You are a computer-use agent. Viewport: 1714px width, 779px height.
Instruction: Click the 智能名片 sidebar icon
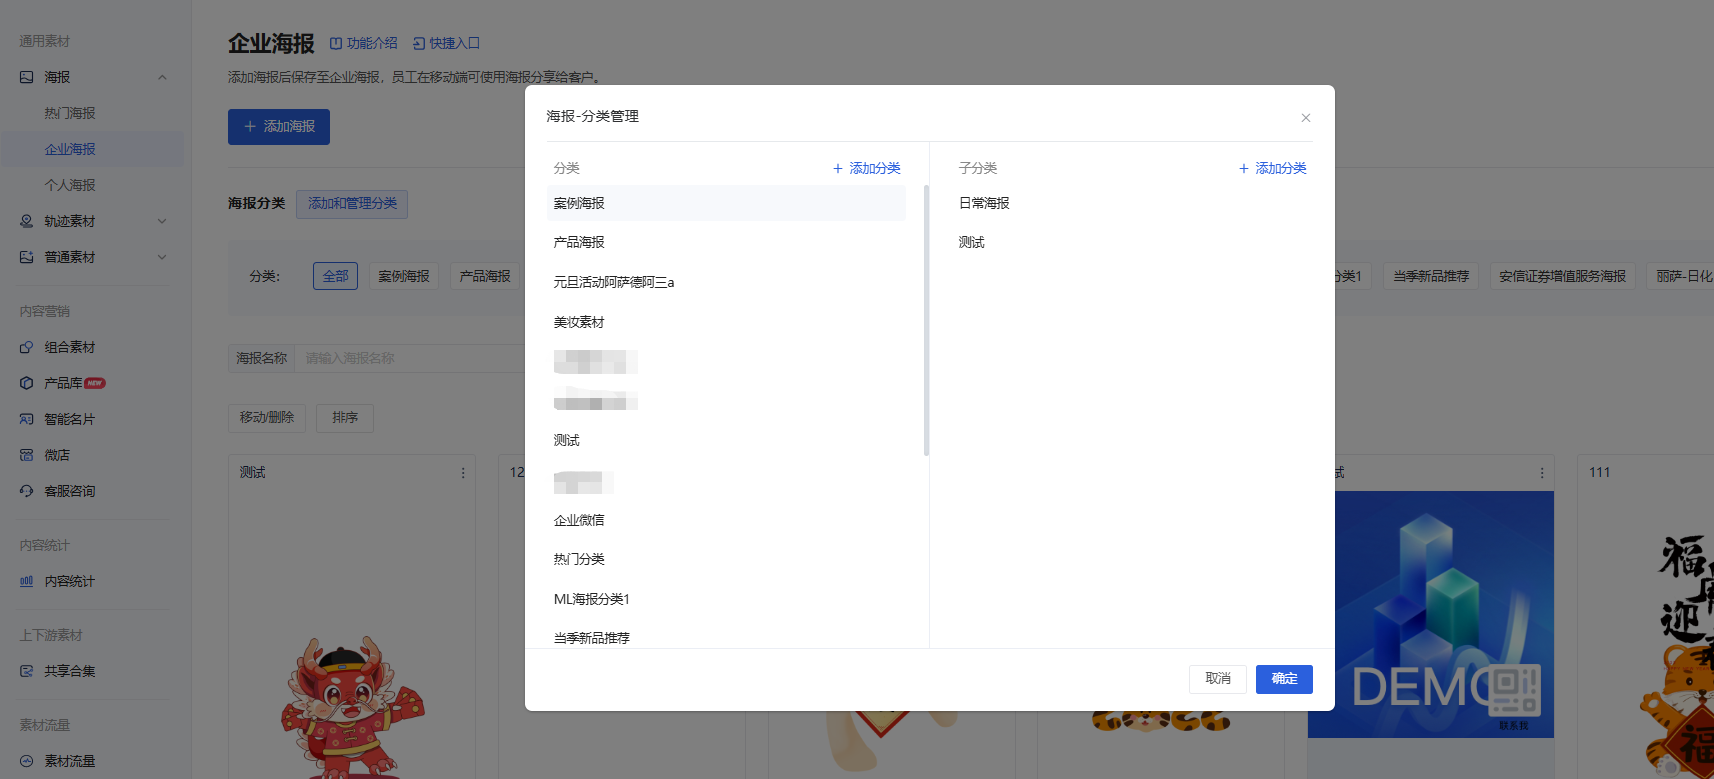point(27,419)
